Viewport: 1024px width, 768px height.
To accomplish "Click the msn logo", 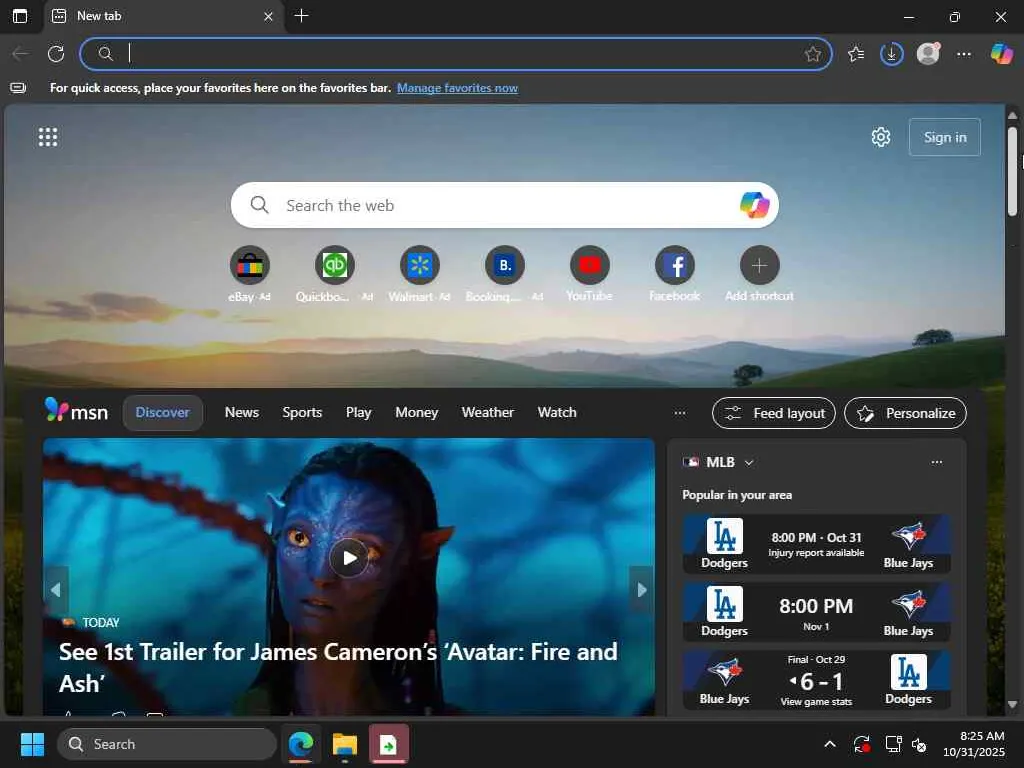I will (x=76, y=411).
